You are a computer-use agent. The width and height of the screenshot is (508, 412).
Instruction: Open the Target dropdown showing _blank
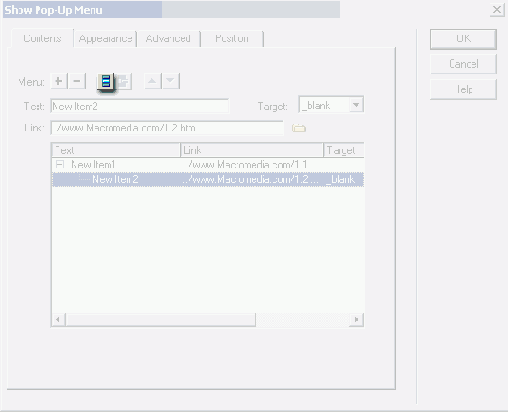tap(331, 105)
